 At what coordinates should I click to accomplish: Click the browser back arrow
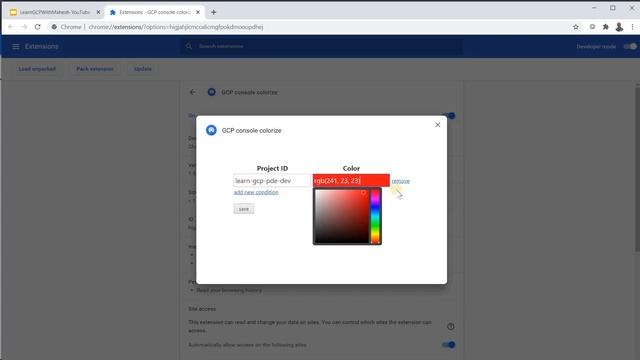11,27
